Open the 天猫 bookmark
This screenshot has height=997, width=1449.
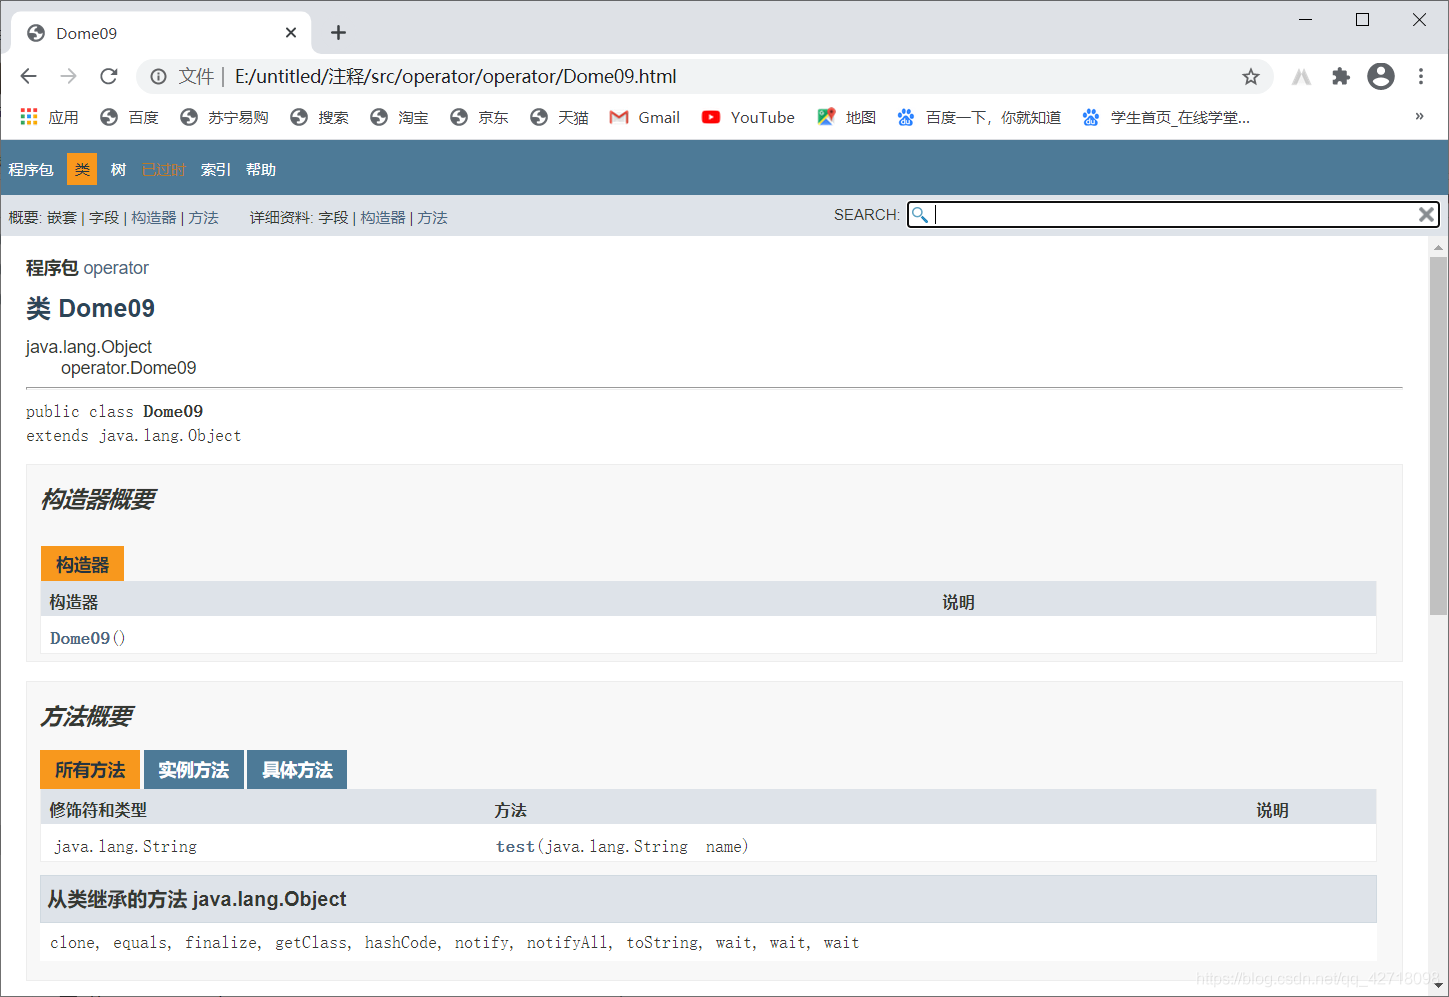coord(559,117)
